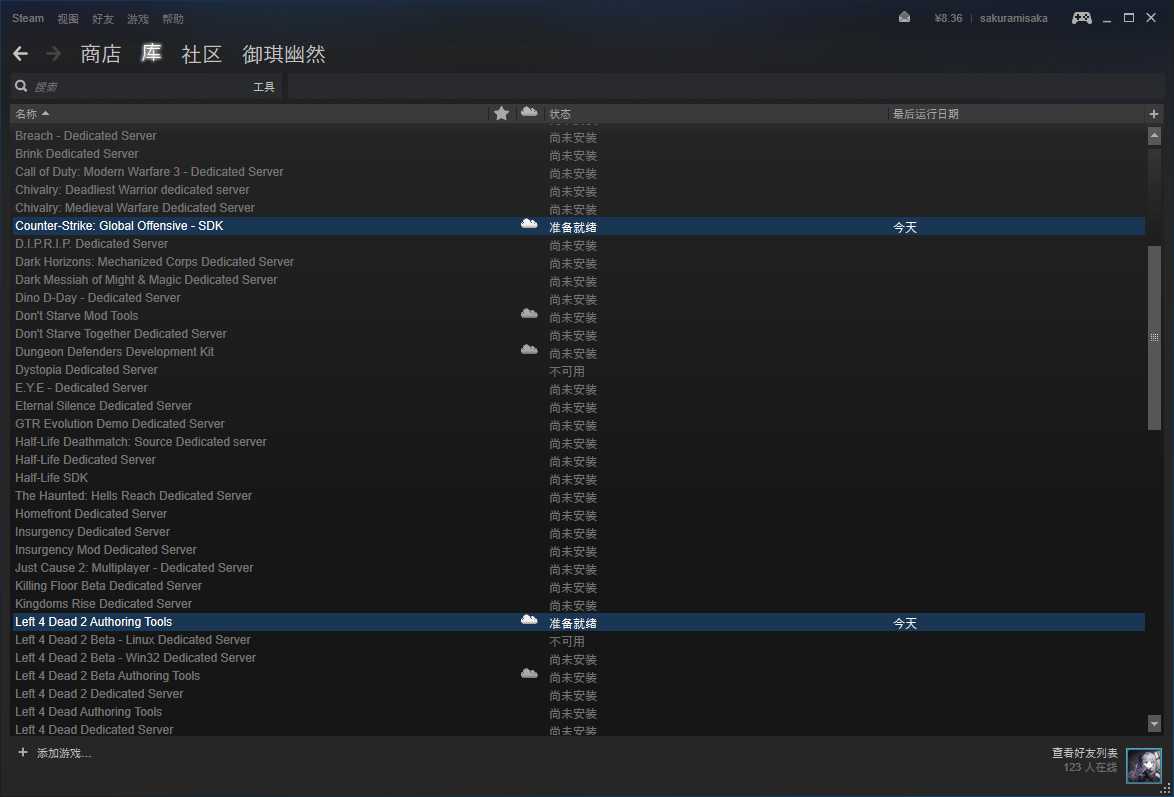
Task: Click cloud icon on Left 4 Dead 2 Authoring Tools
Action: click(529, 620)
